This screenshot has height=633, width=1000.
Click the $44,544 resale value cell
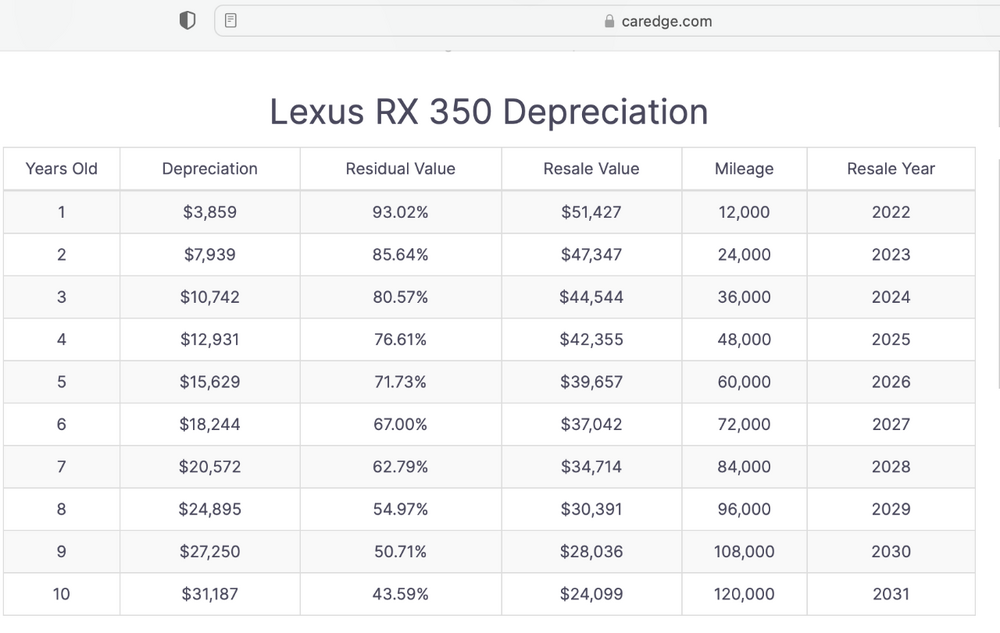pos(591,297)
